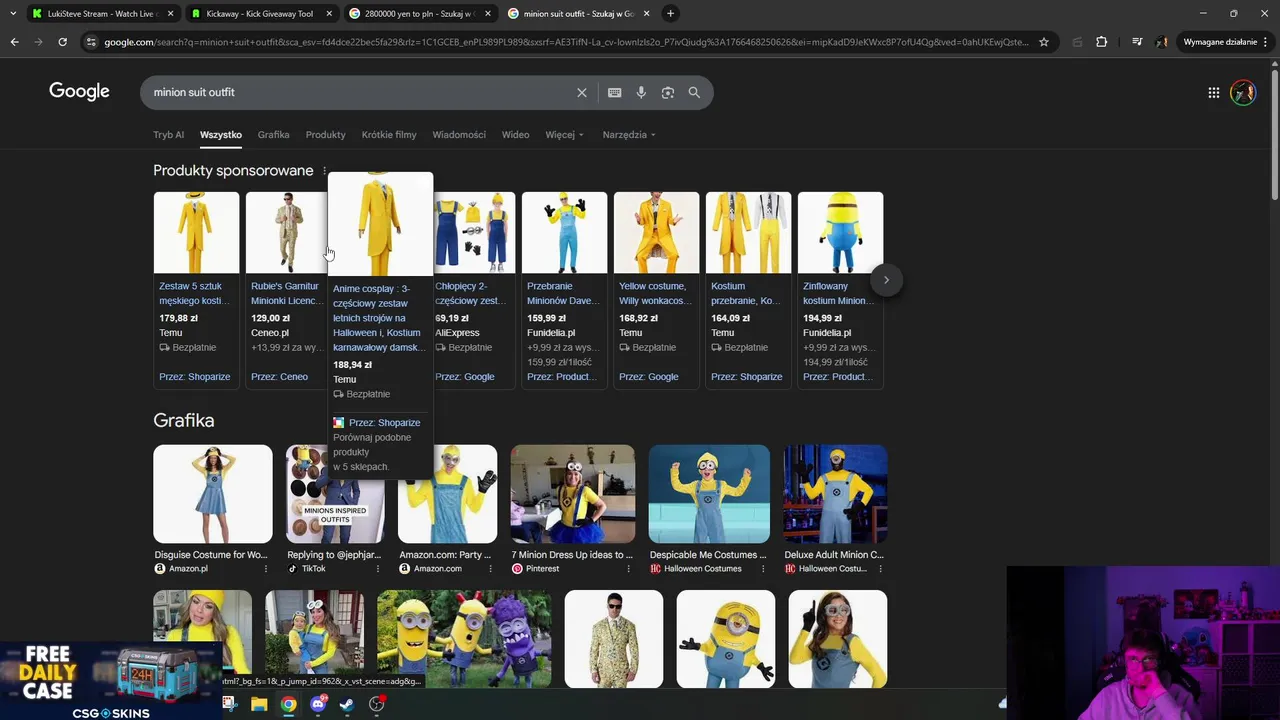Viewport: 1280px width, 720px height.
Task: Open three-dot menu for Pinterest image result
Action: tap(627, 568)
